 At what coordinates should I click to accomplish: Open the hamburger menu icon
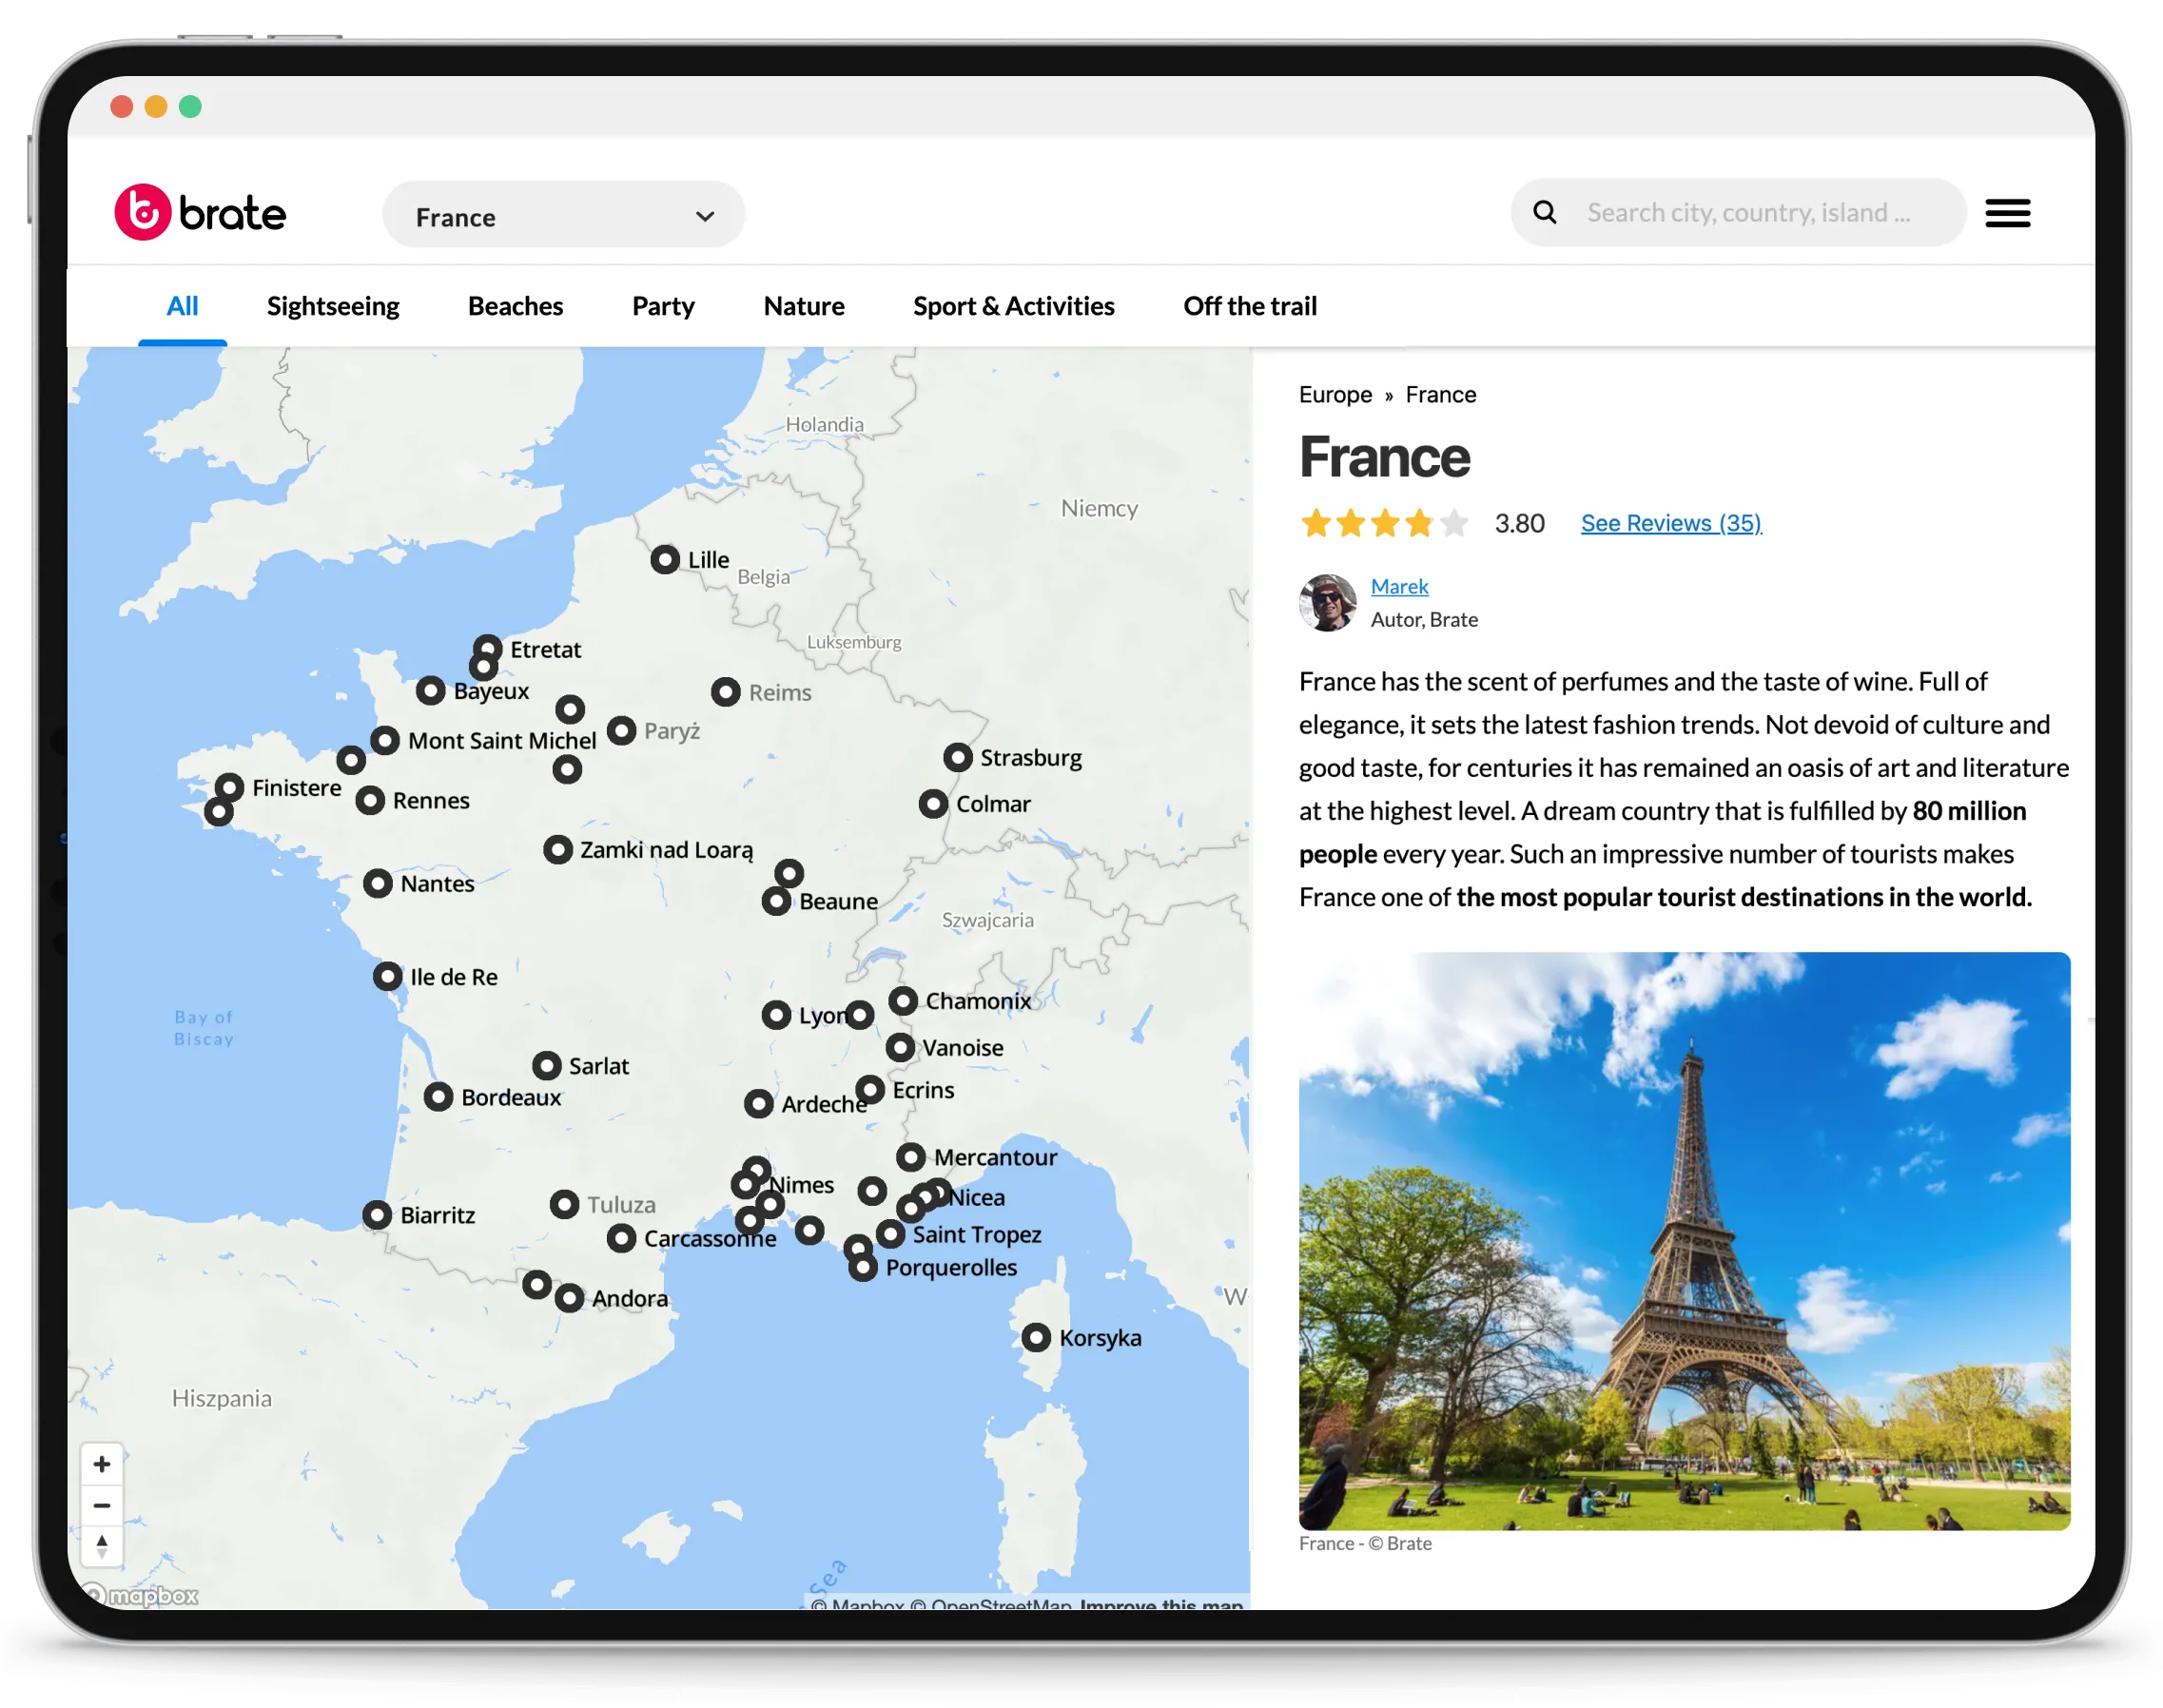click(2006, 213)
